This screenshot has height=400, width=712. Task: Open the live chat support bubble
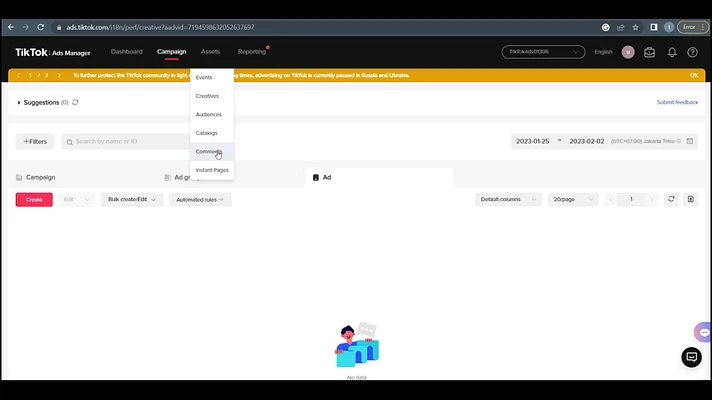(x=691, y=357)
